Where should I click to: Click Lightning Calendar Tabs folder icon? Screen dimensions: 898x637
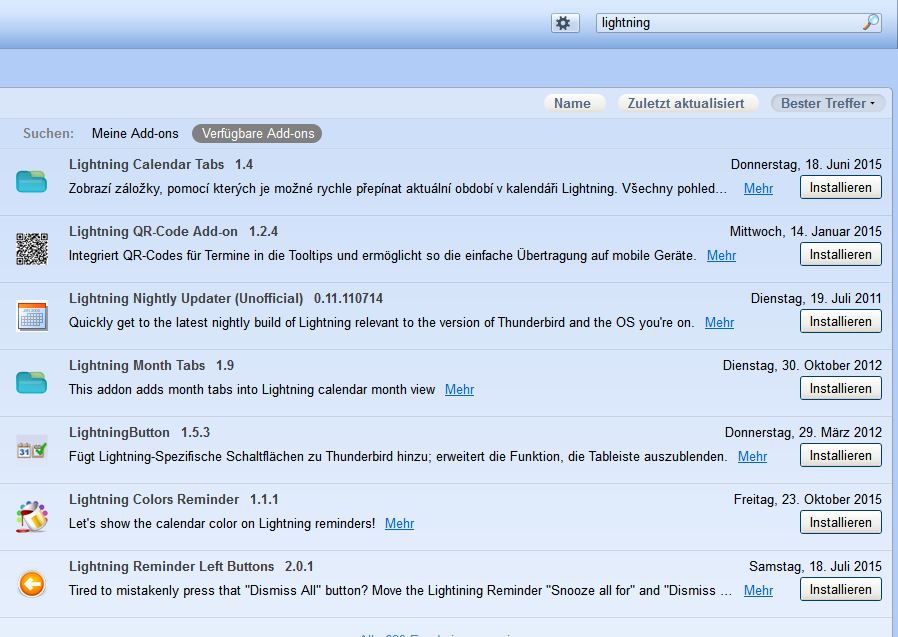coord(31,182)
